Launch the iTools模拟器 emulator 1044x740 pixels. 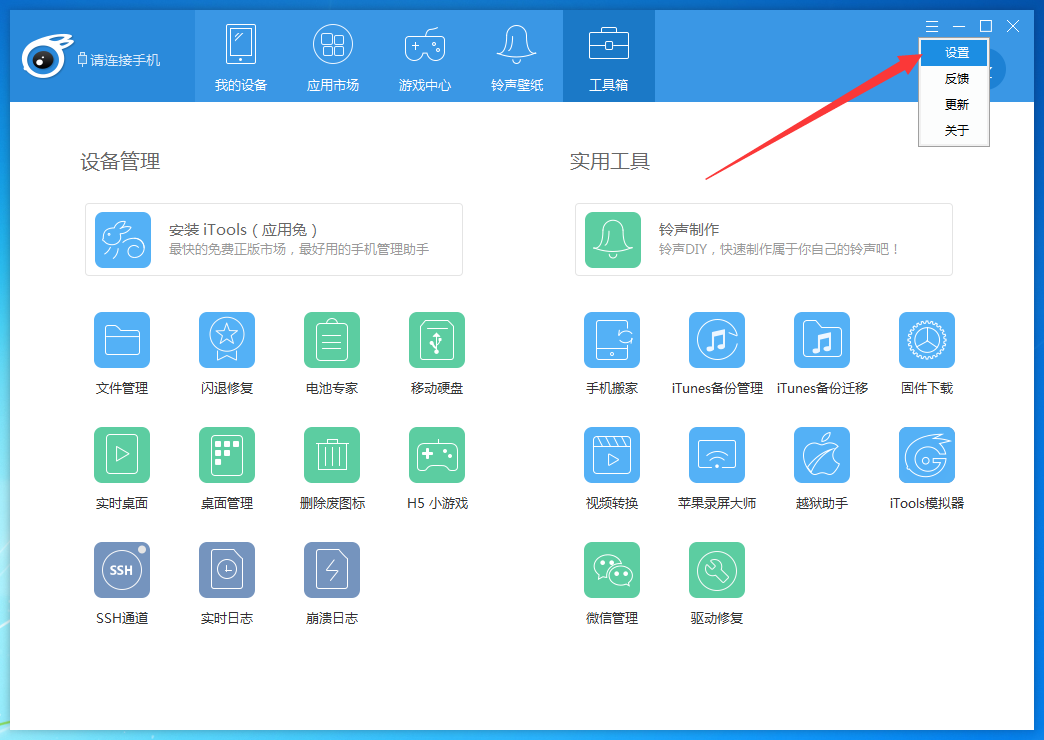pyautogui.click(x=926, y=466)
